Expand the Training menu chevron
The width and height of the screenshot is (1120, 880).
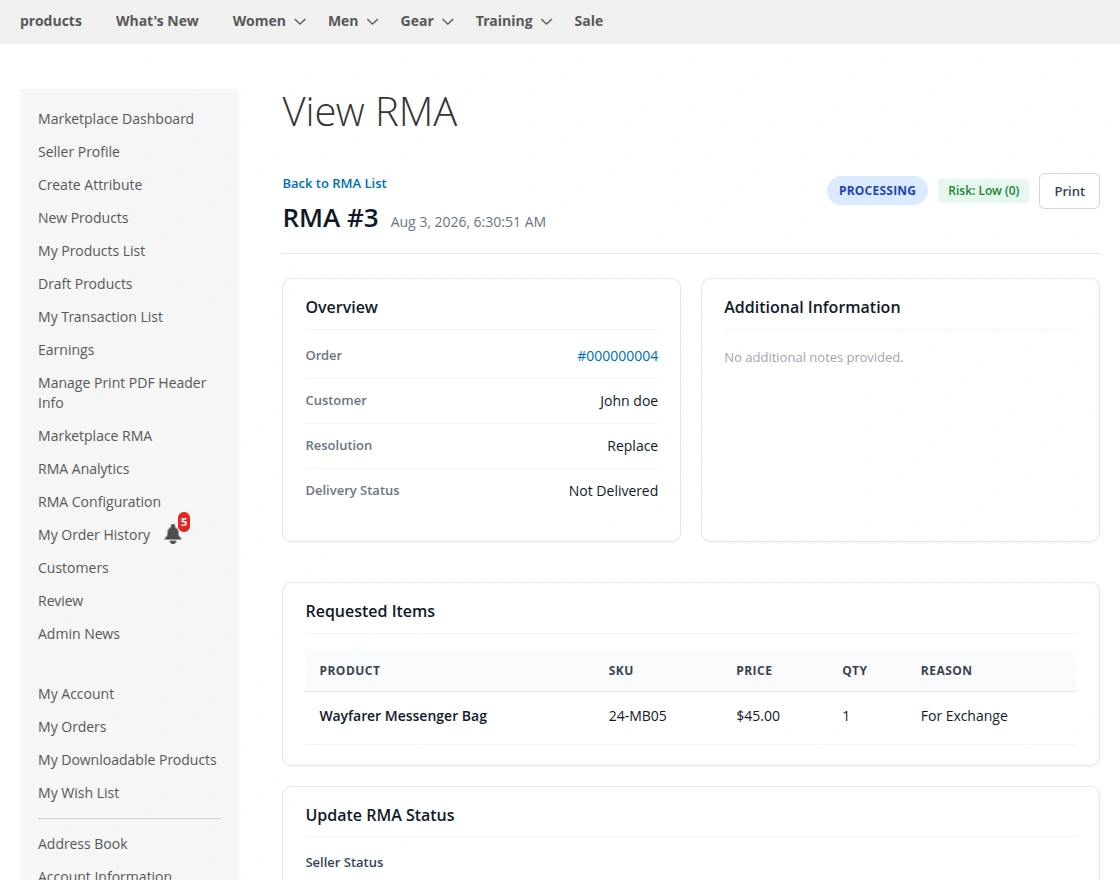click(x=546, y=21)
